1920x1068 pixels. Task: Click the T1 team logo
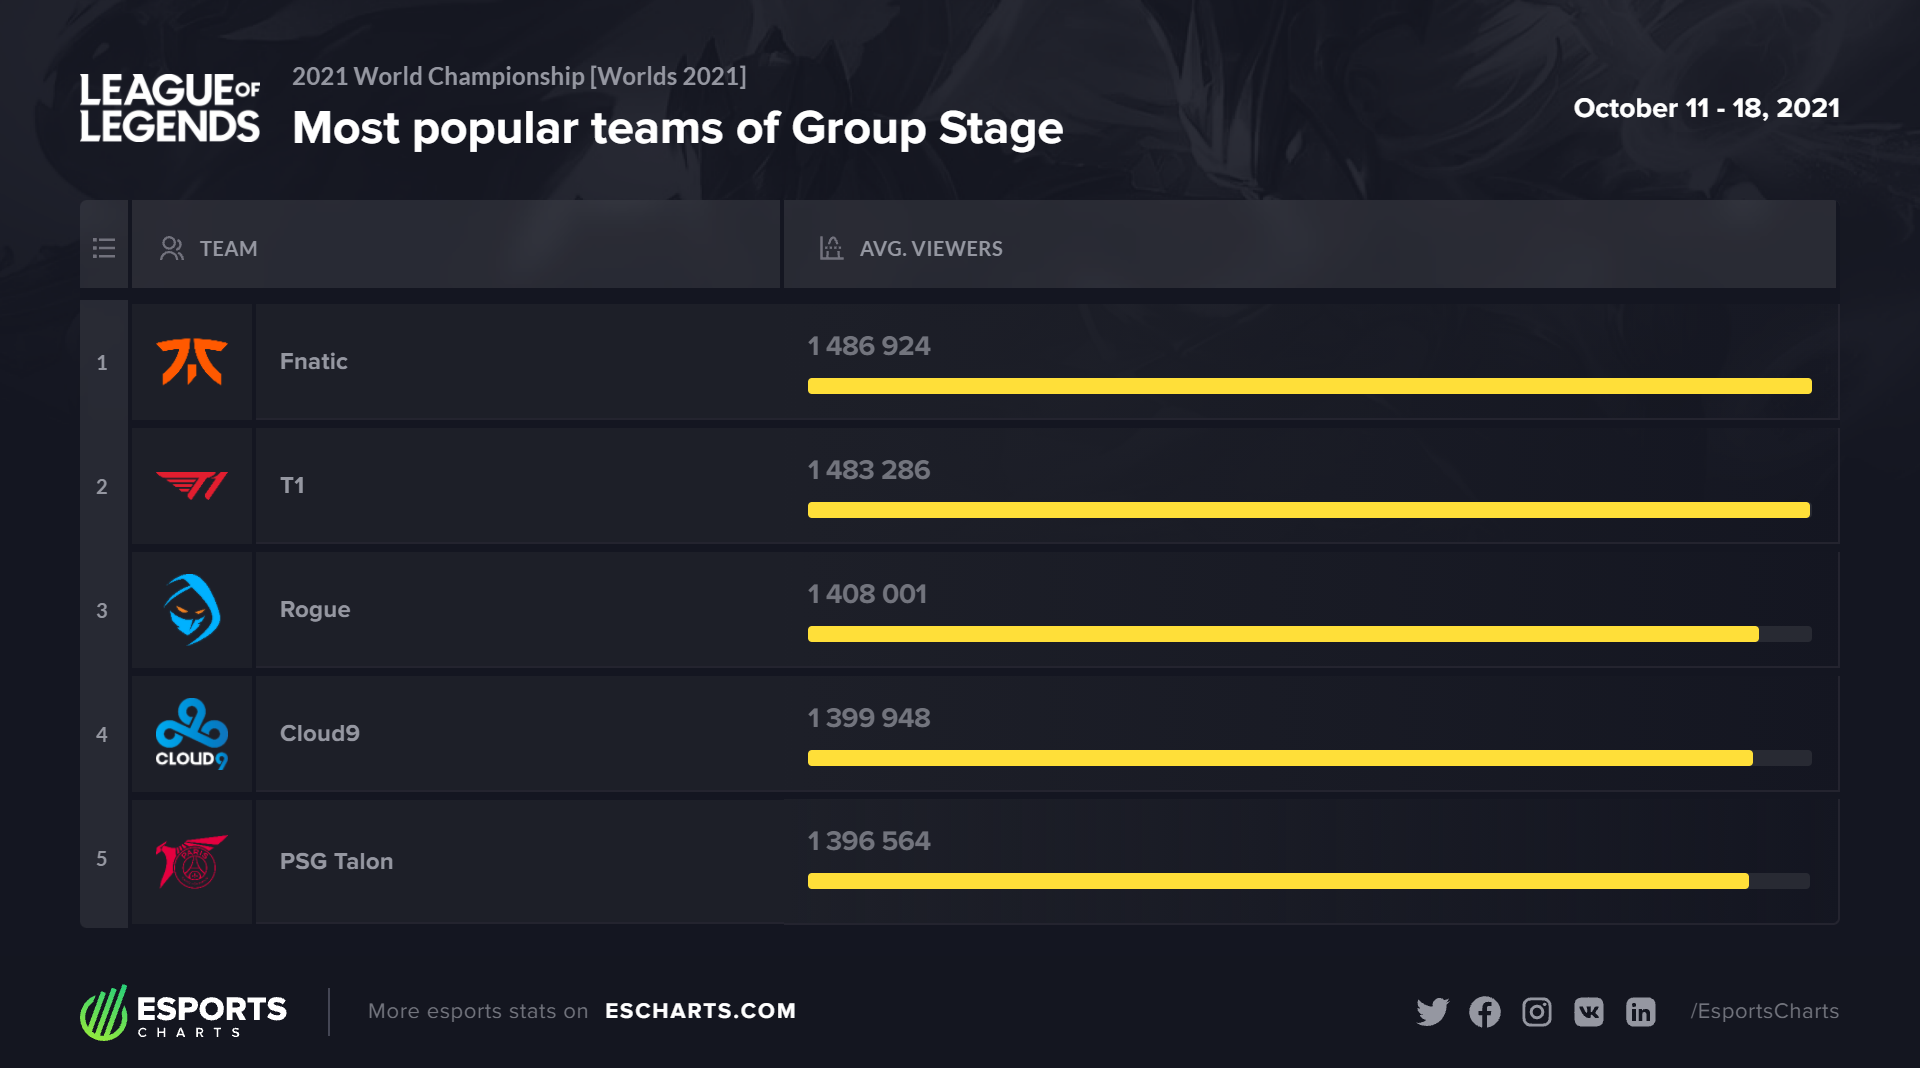coord(192,486)
